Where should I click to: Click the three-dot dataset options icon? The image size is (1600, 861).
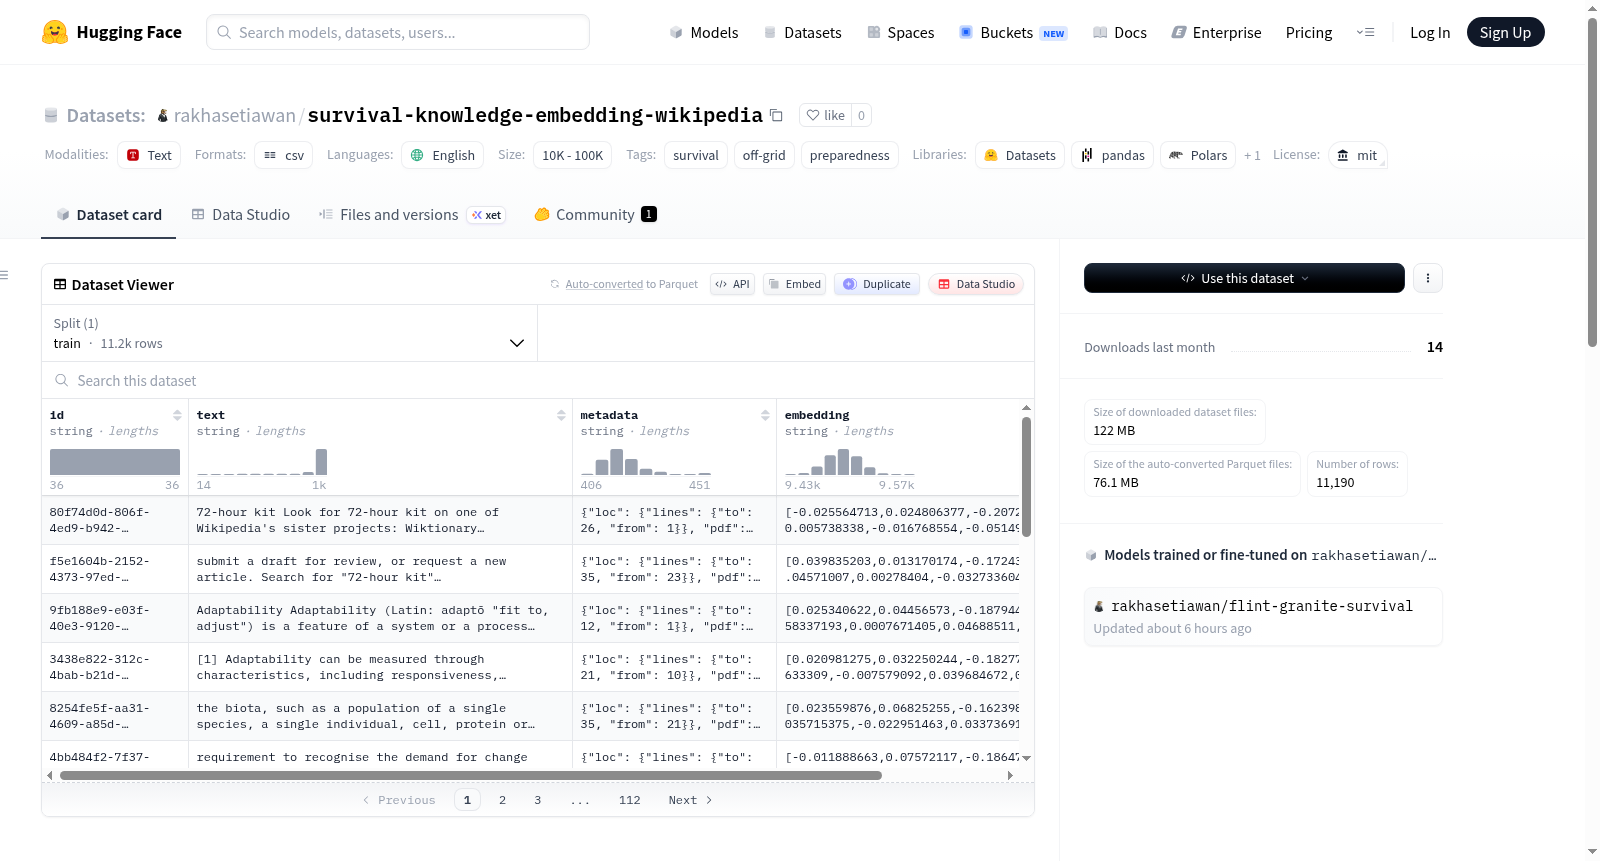pyautogui.click(x=1428, y=278)
